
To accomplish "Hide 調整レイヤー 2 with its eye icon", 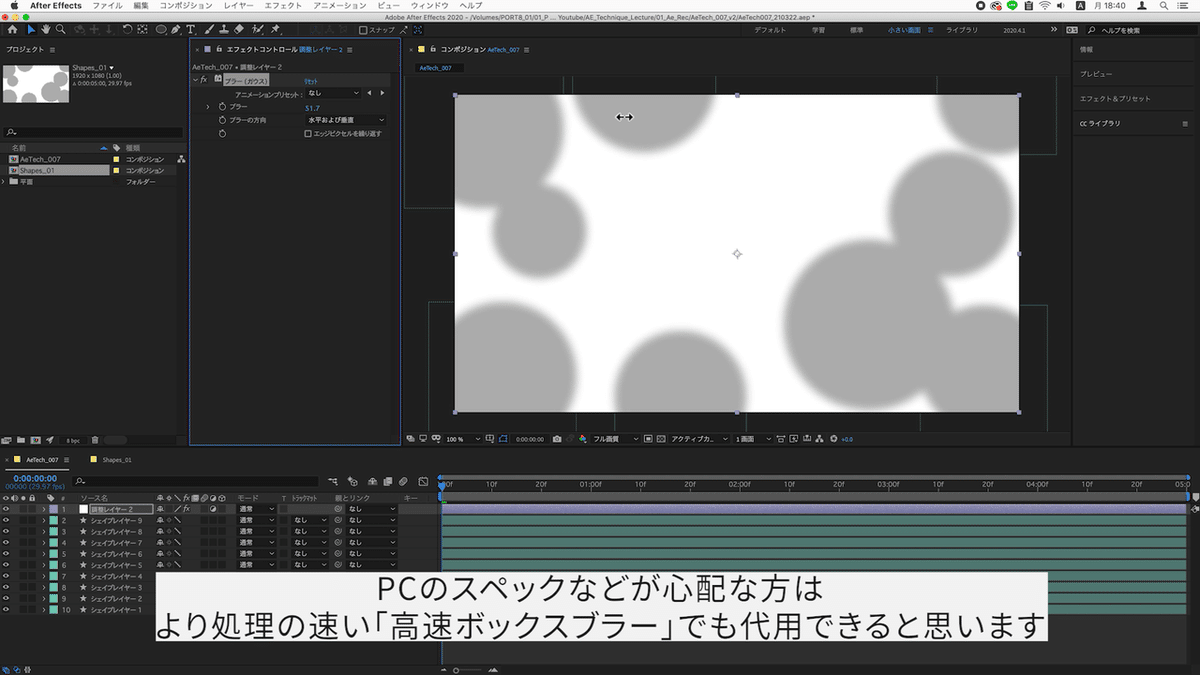I will tap(6, 509).
